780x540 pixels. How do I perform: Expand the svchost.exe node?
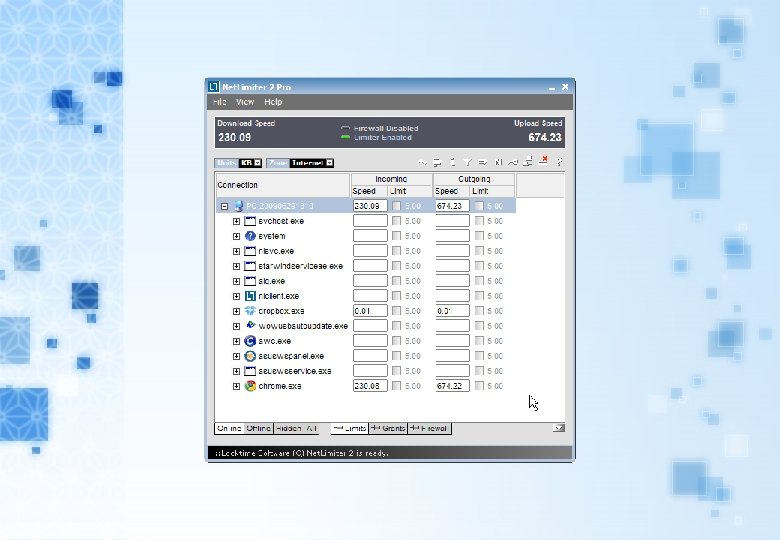click(236, 221)
